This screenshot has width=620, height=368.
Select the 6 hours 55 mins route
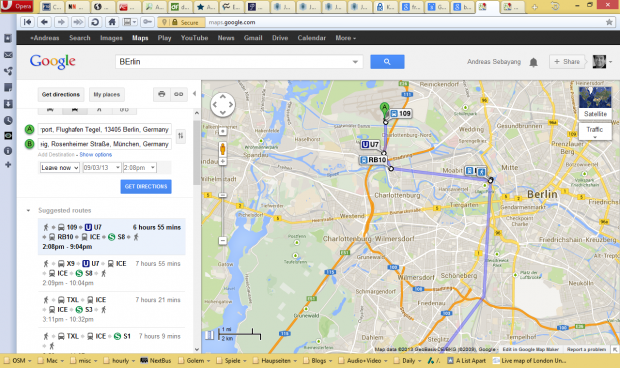click(x=112, y=236)
